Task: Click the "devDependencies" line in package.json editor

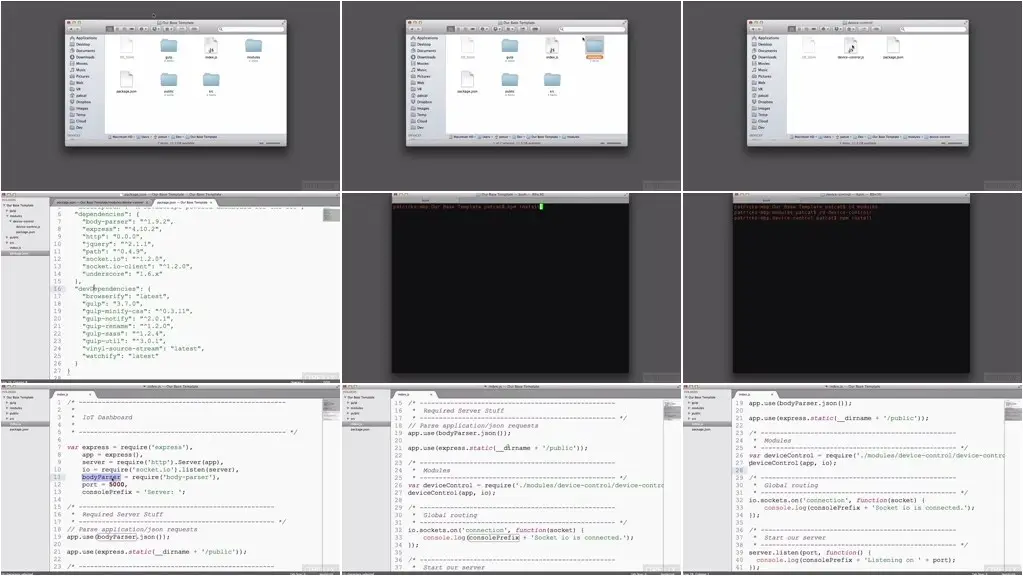Action: (x=112, y=288)
